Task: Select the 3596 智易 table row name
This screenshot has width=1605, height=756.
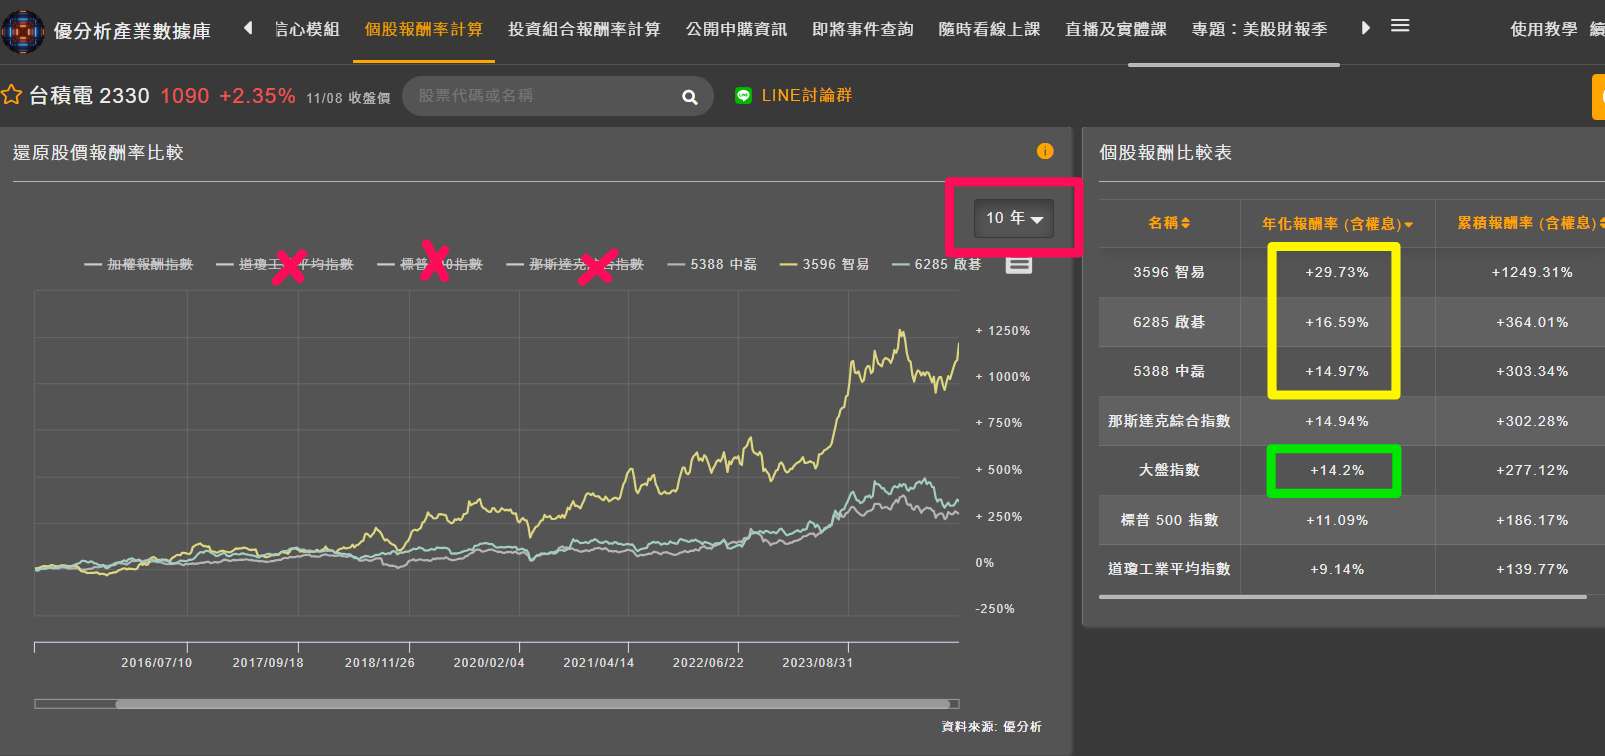Action: click(1169, 272)
